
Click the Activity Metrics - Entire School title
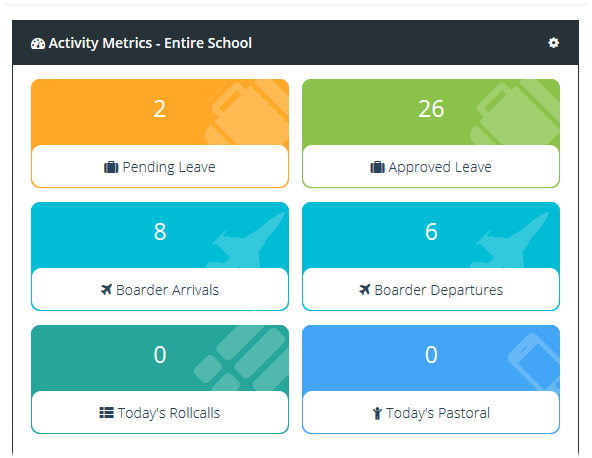(150, 43)
